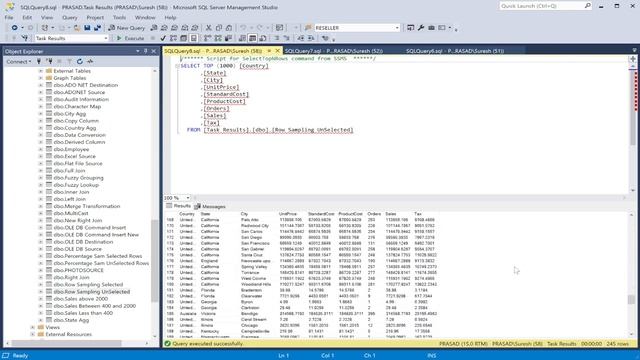Open the File menu

tap(9, 18)
